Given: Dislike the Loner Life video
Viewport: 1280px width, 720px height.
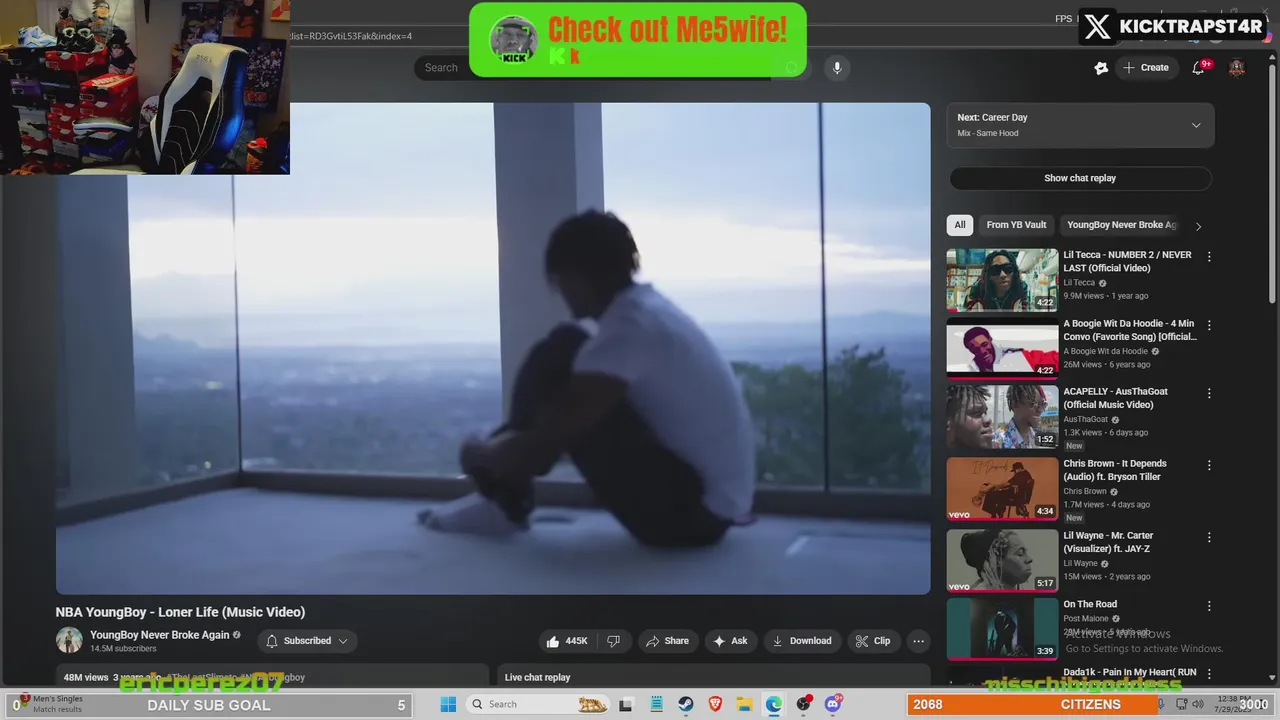Looking at the screenshot, I should 614,641.
